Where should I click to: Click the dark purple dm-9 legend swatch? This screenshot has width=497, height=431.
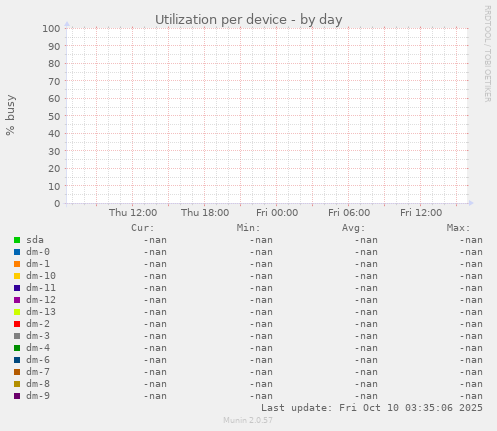17,396
